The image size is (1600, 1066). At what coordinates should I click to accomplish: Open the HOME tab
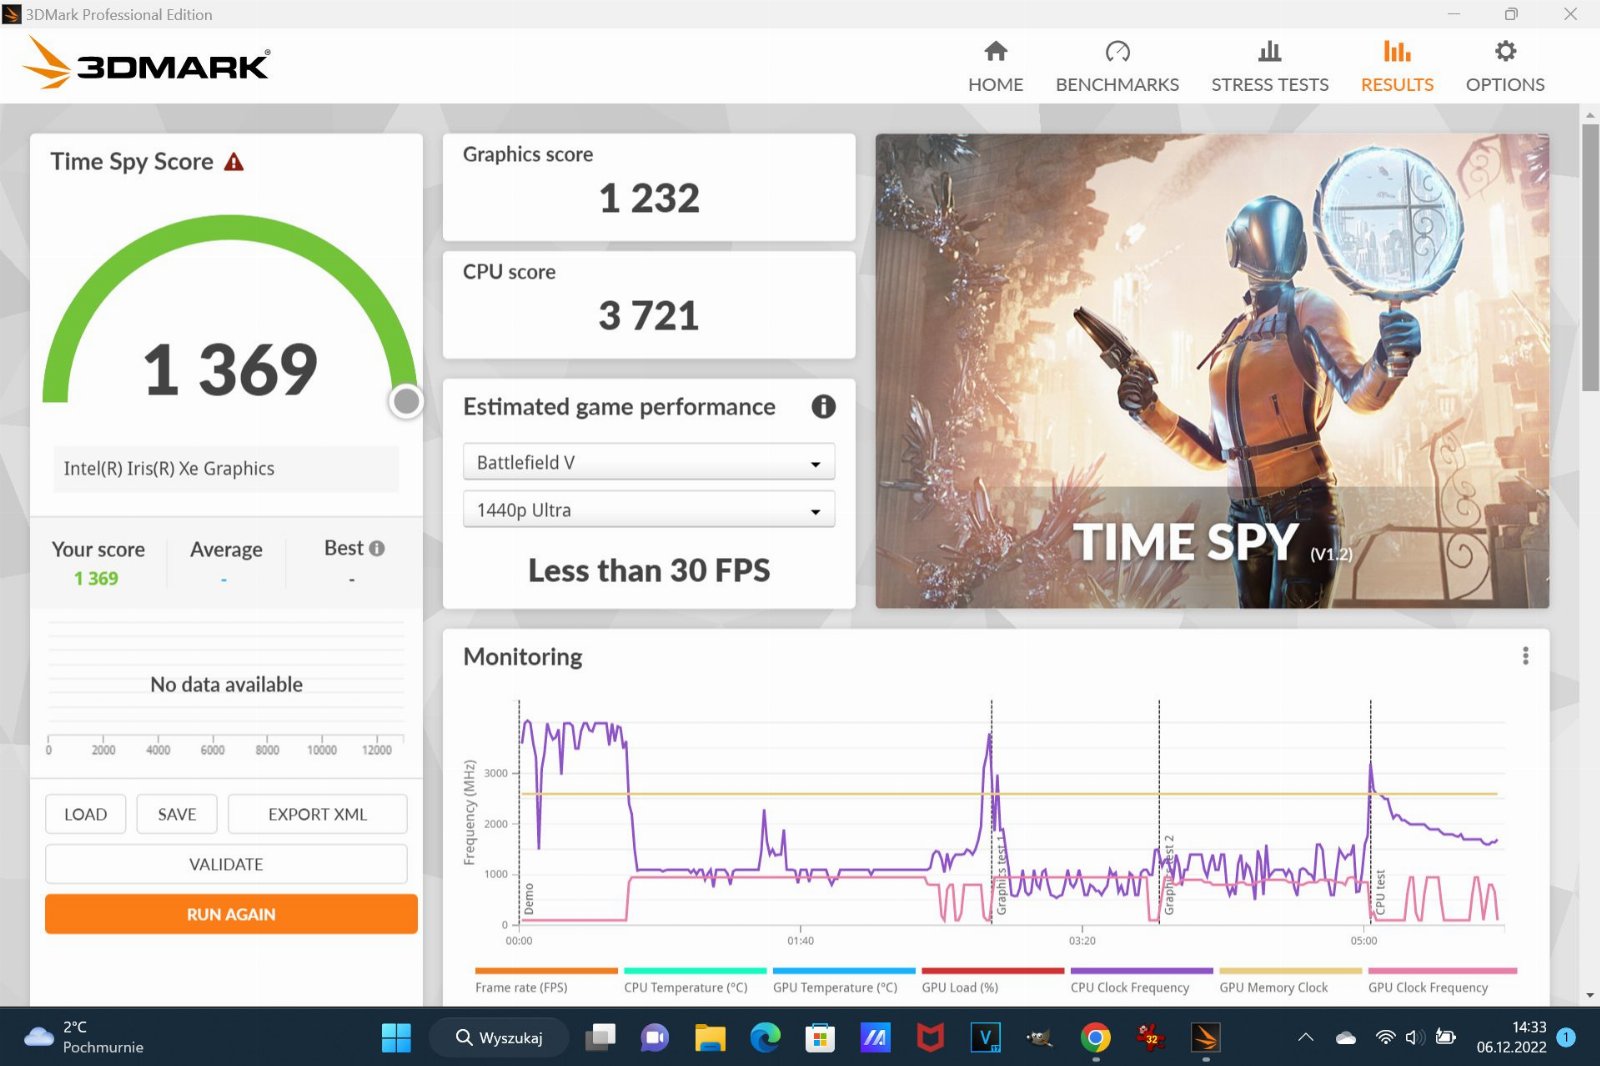[995, 66]
